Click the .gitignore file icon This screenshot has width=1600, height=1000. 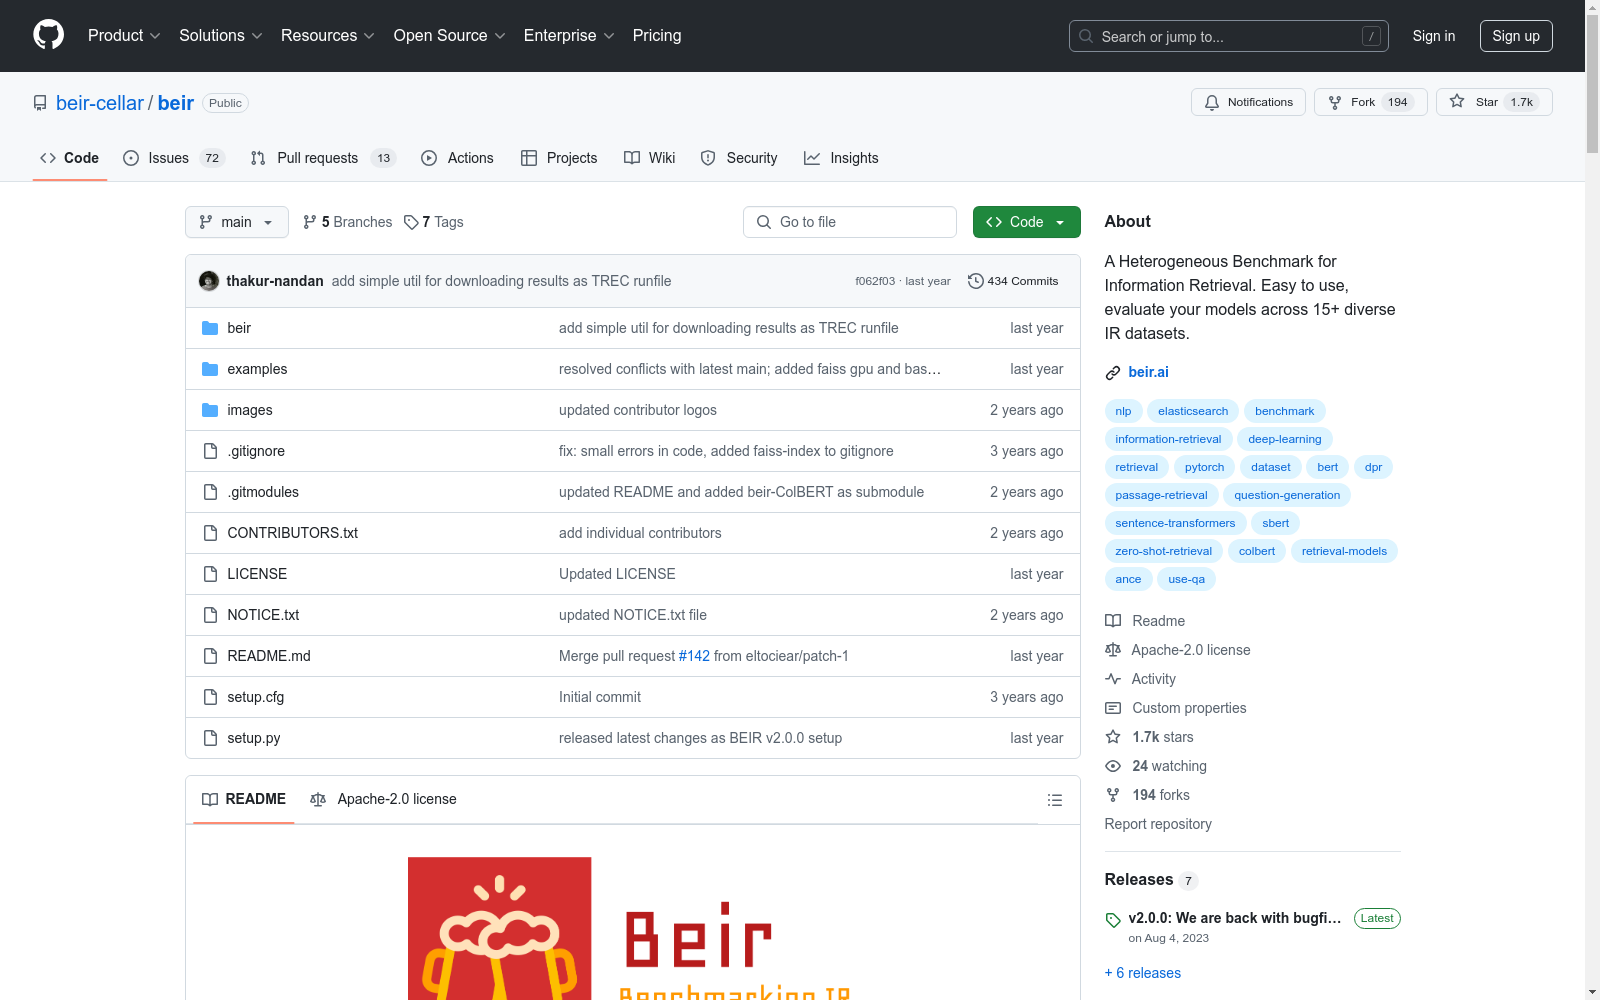[210, 451]
